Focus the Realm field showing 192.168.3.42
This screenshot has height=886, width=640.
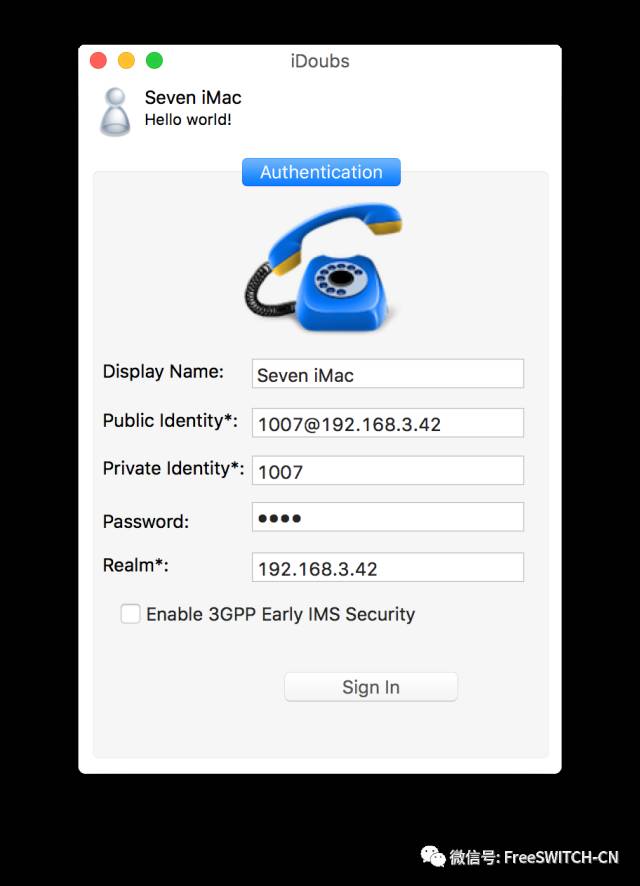pos(387,568)
